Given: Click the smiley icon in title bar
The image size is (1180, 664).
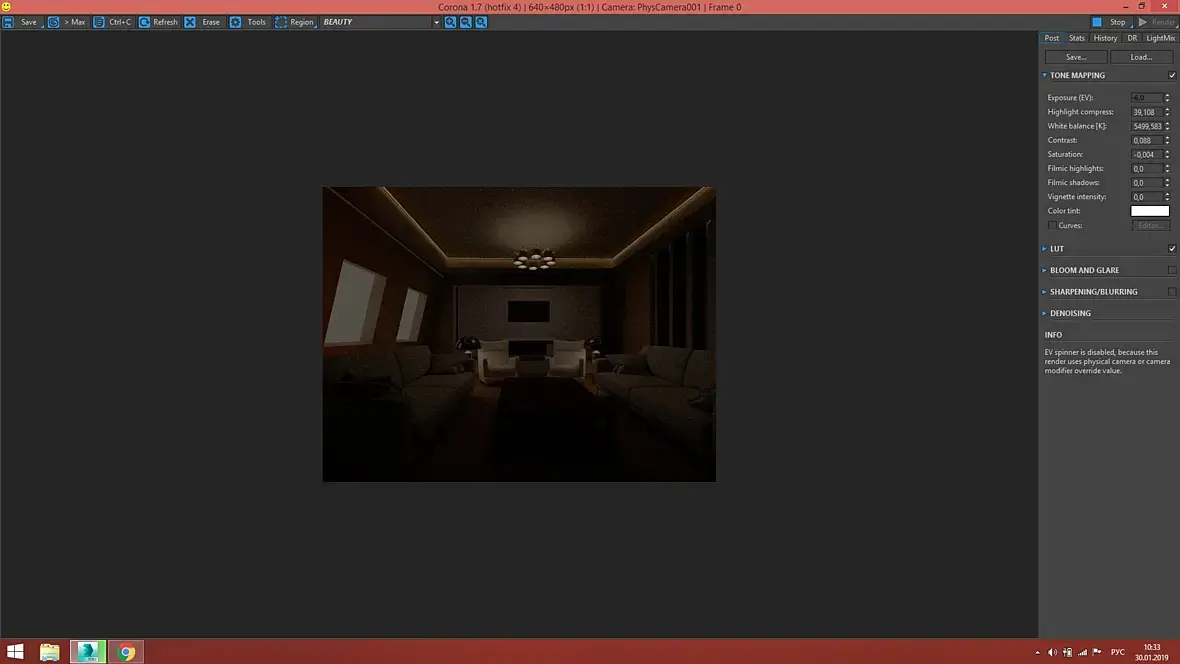Looking at the screenshot, I should pyautogui.click(x=6, y=6).
